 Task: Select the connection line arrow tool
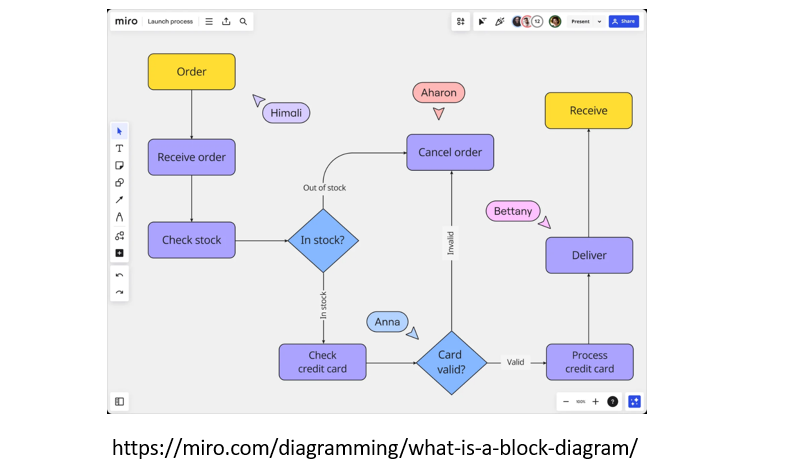coord(119,200)
